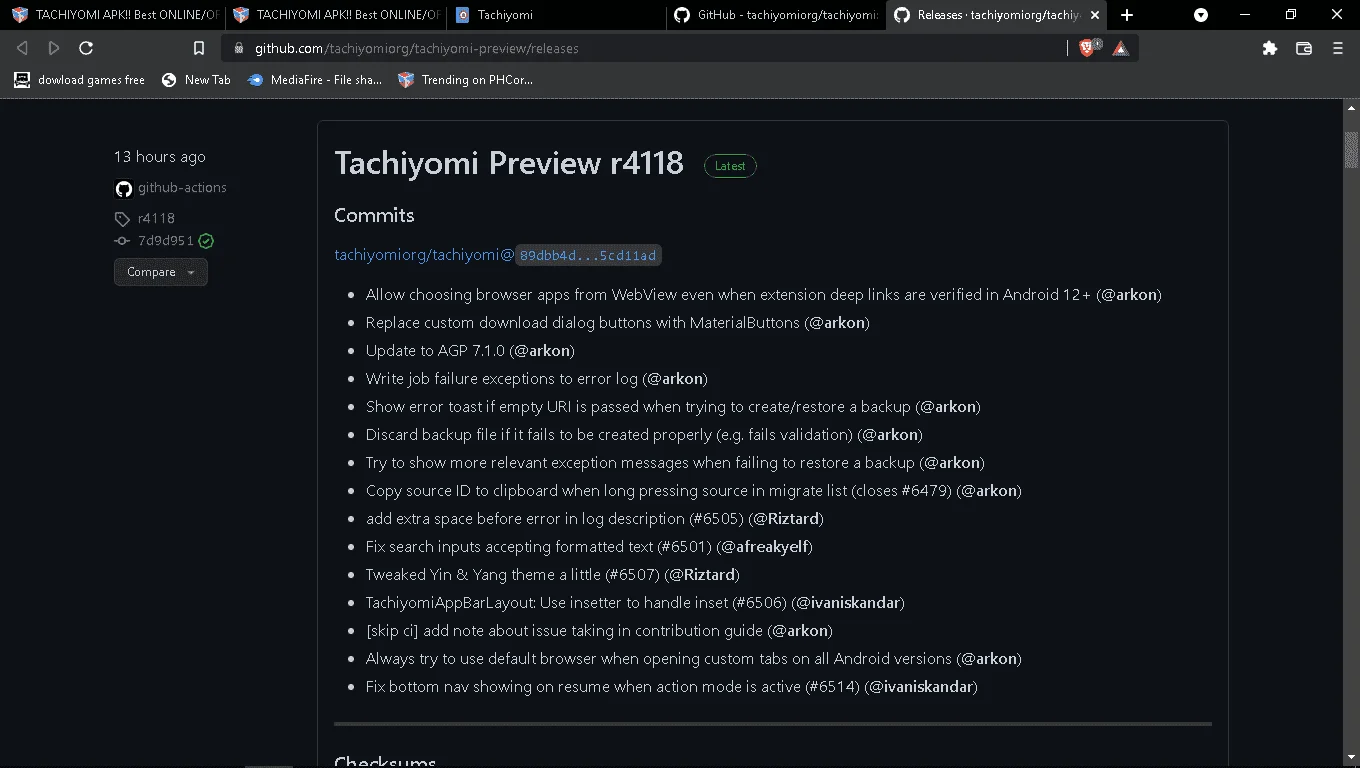Image resolution: width=1360 pixels, height=768 pixels.
Task: Click the Commits heading
Action: 374,215
